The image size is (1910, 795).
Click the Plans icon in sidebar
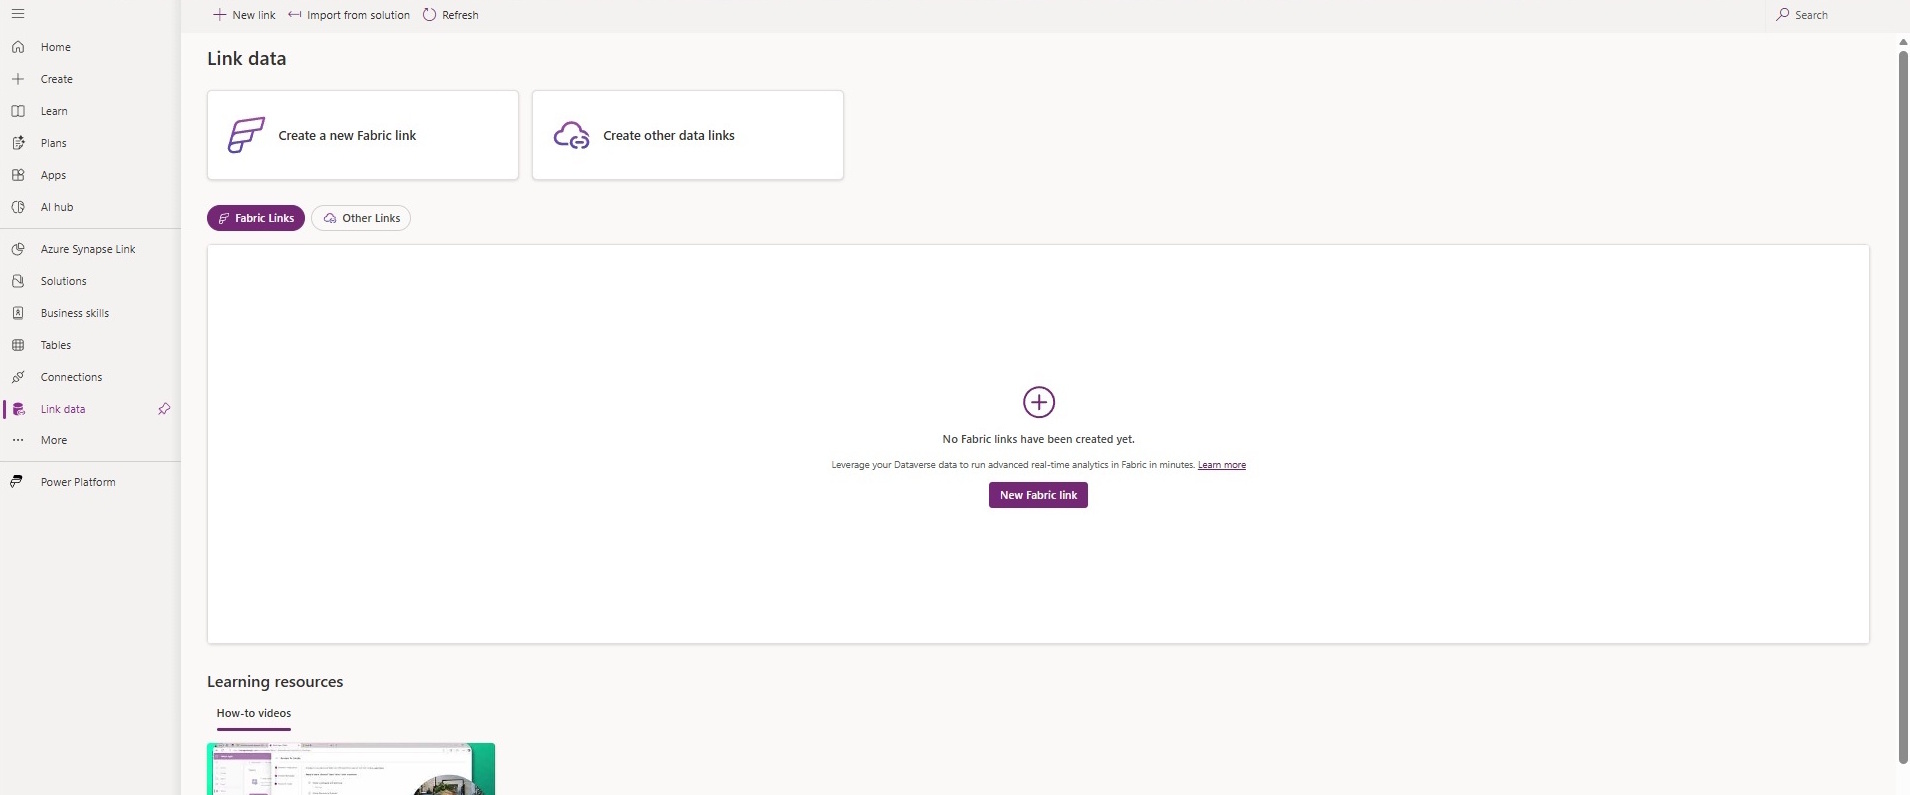point(18,143)
